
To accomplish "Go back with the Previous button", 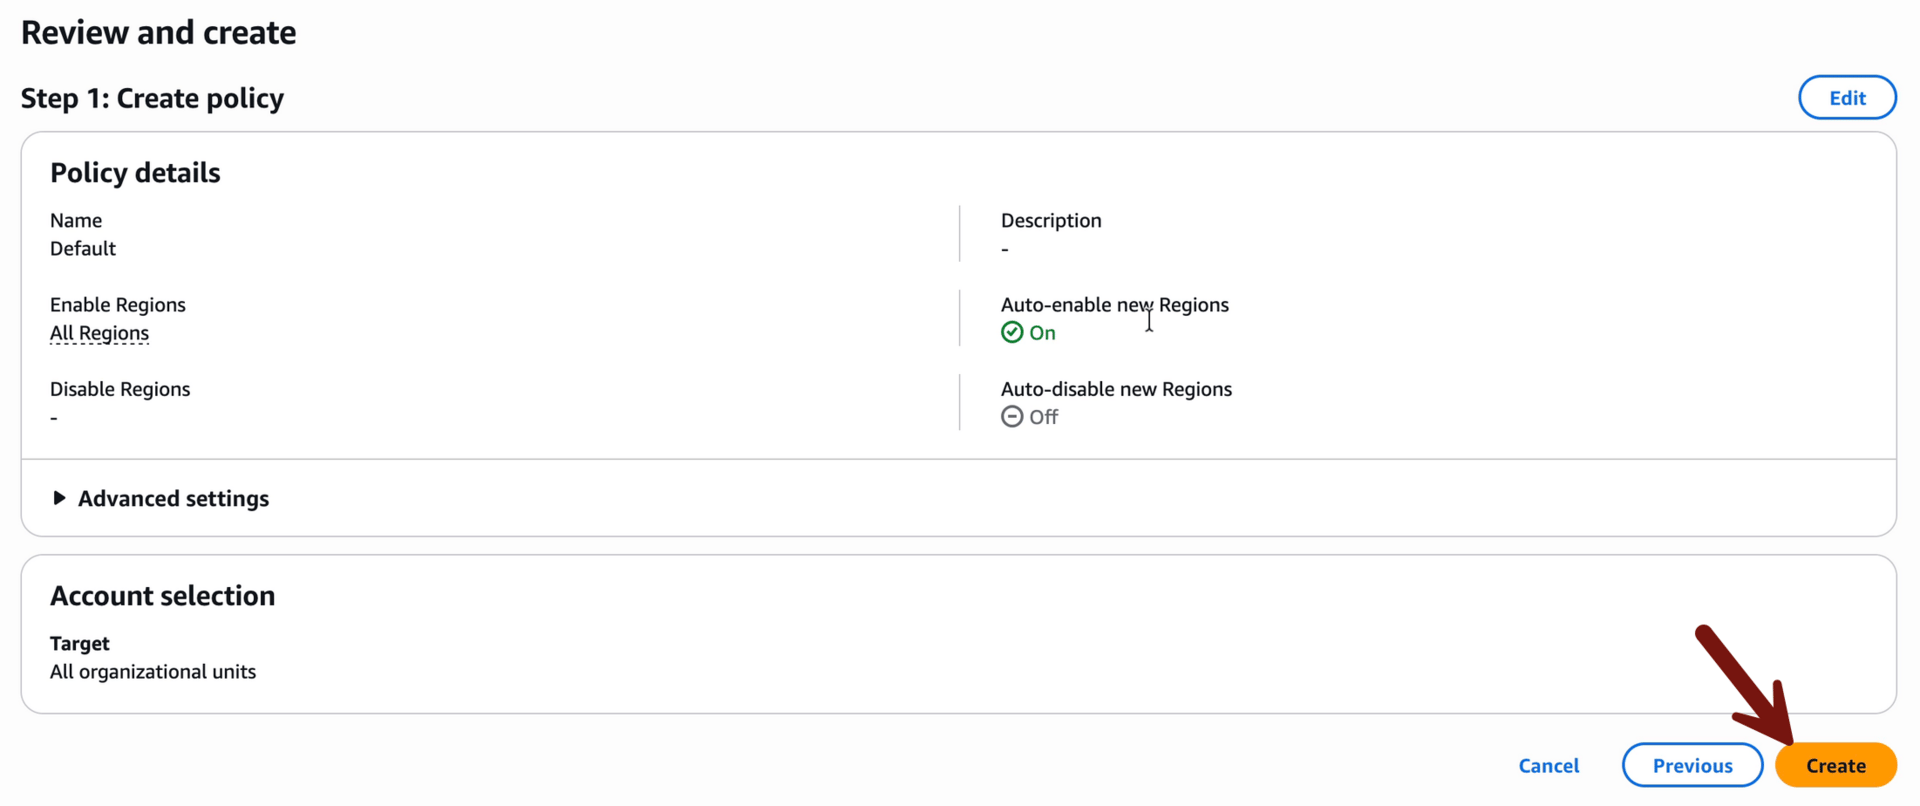I will [x=1692, y=765].
